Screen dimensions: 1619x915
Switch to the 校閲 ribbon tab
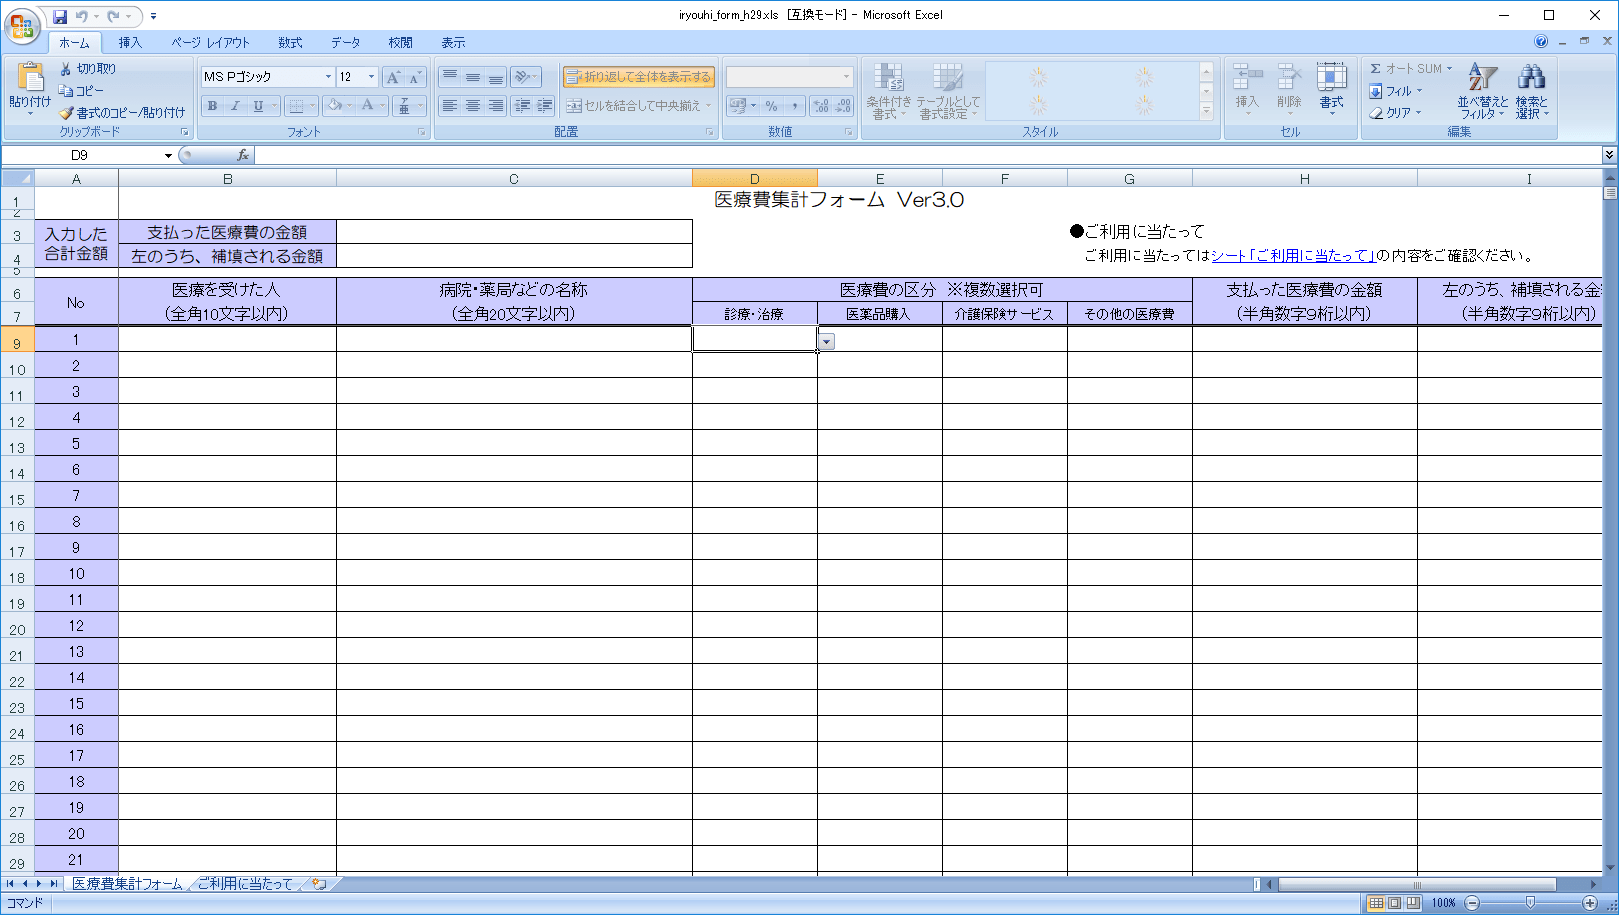click(400, 43)
